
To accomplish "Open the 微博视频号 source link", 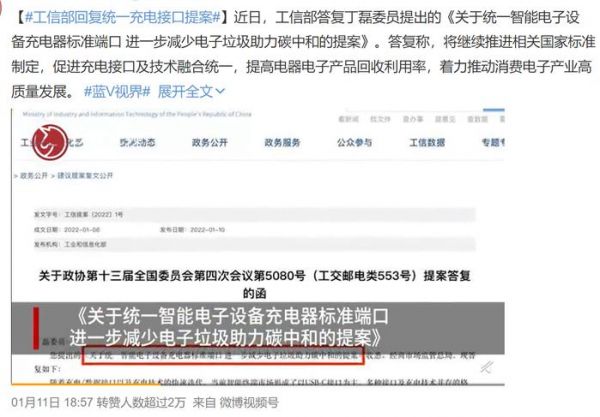I will point(248,402).
